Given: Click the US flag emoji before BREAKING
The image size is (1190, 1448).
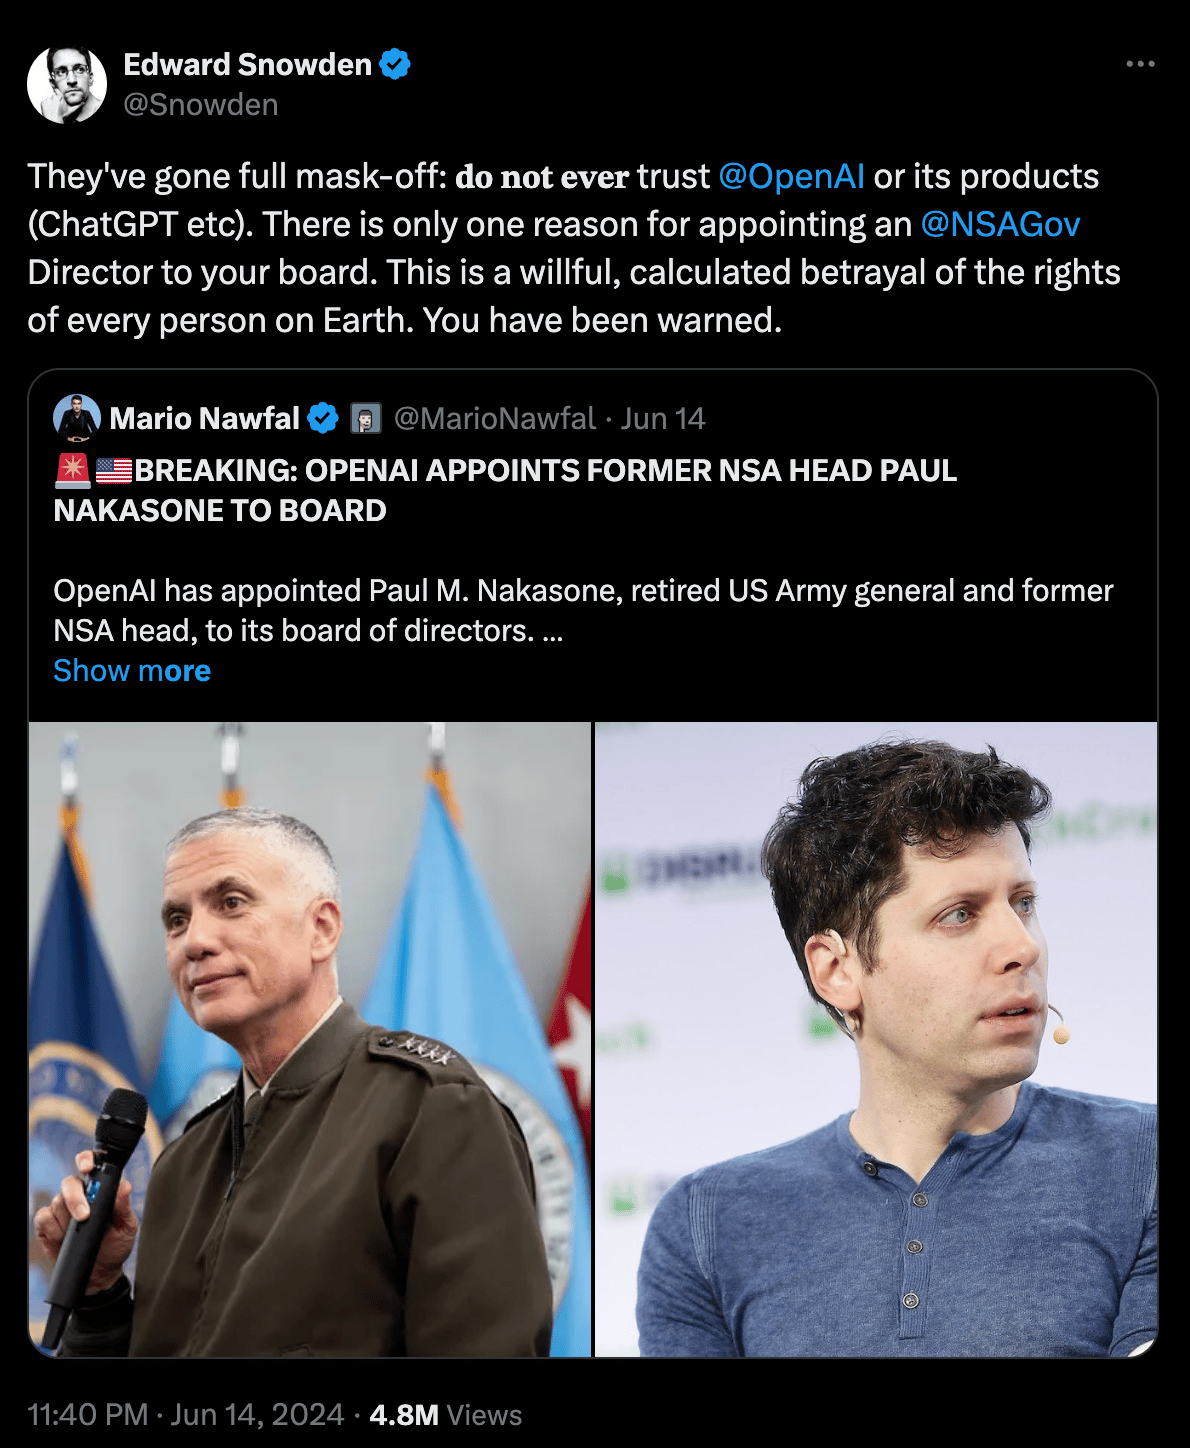Looking at the screenshot, I should 114,470.
